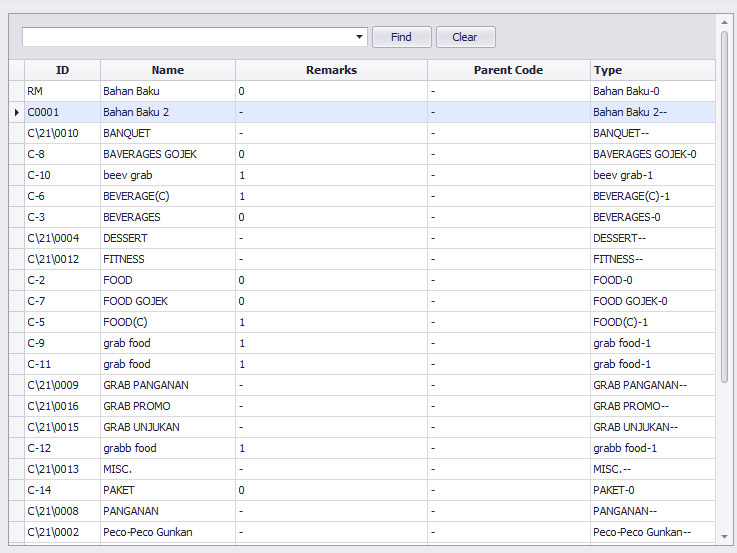Click the PAKET name cell
Viewport: 737px width, 553px height.
168,490
